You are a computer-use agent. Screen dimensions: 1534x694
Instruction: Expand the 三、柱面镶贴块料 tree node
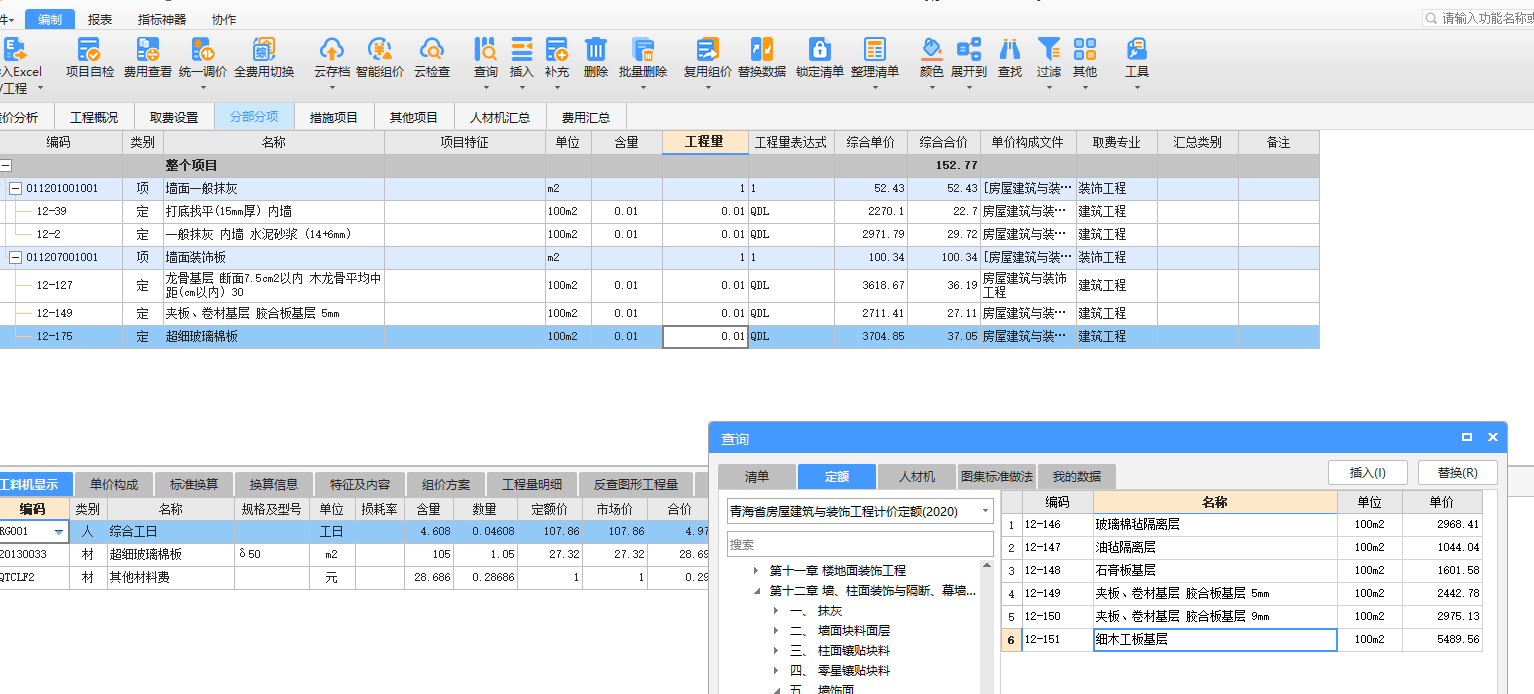click(776, 650)
